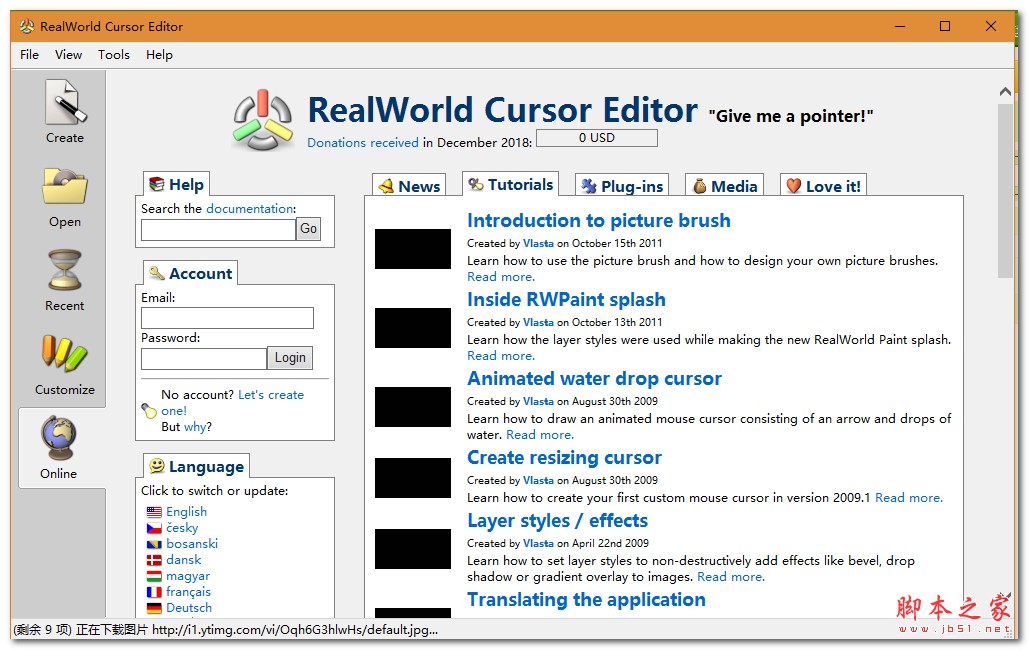Select the Online globe icon

click(59, 440)
